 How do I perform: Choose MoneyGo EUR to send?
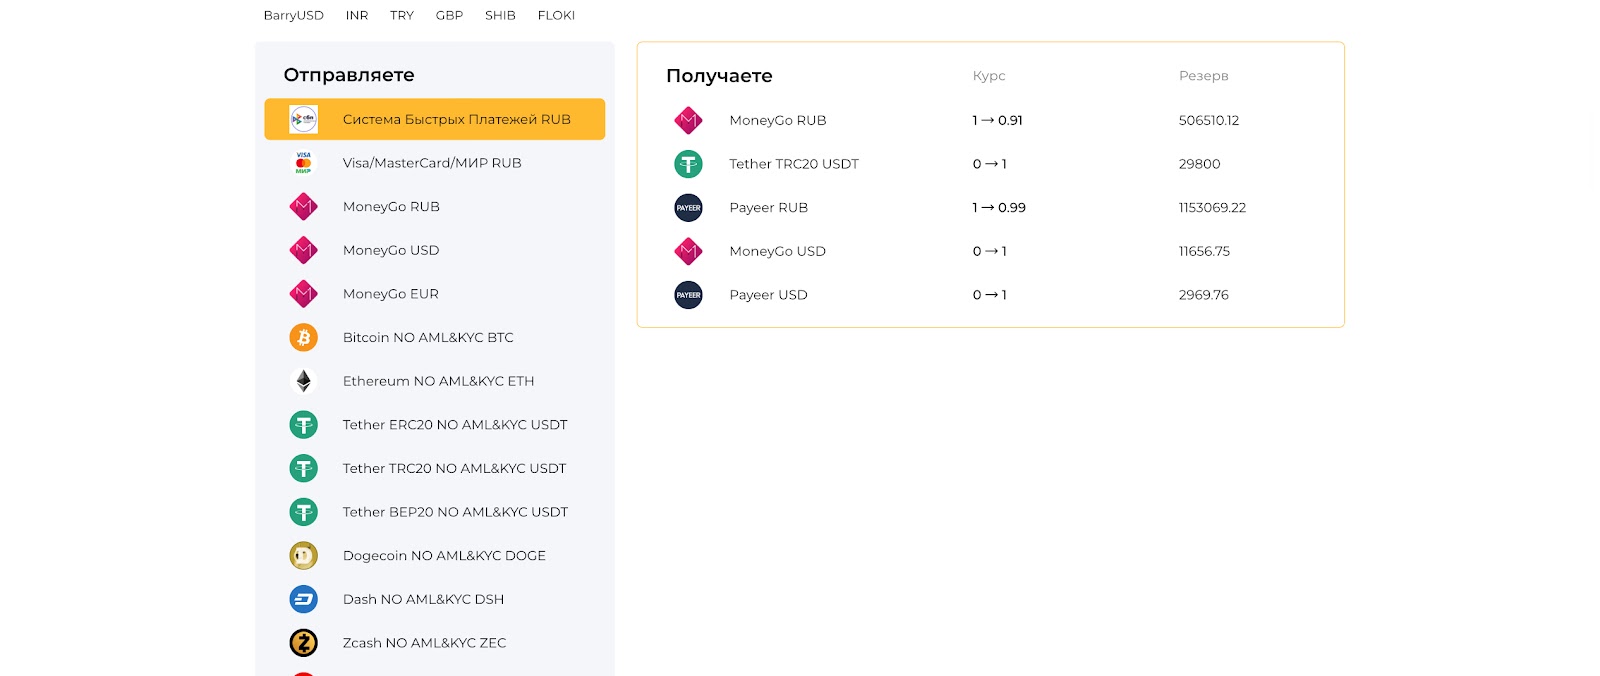point(435,294)
